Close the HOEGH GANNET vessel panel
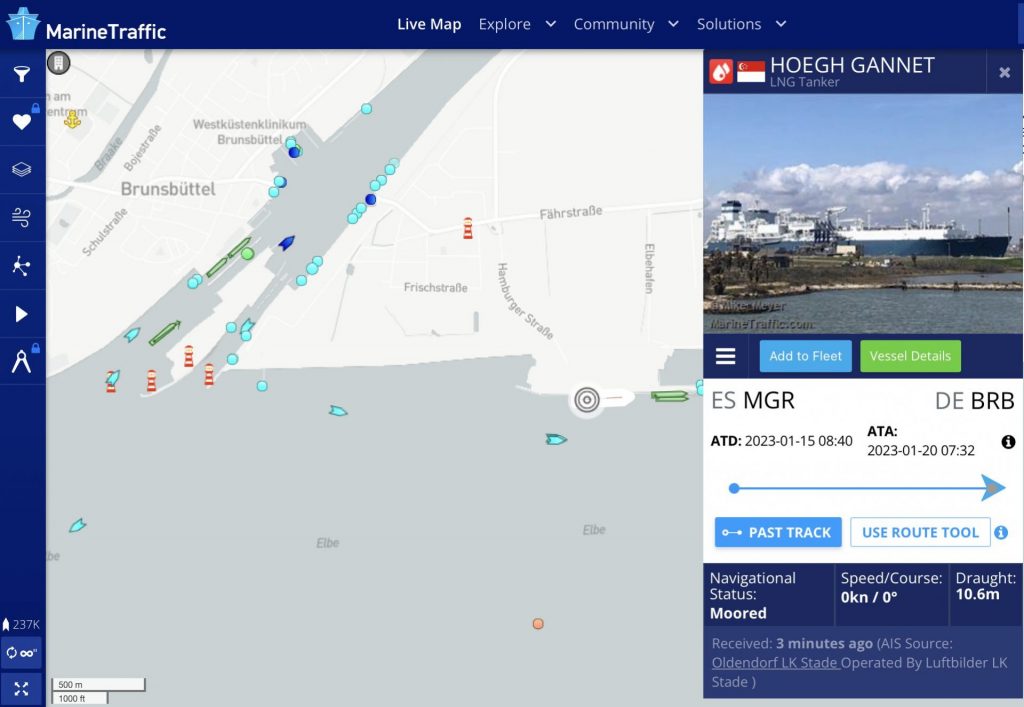The width and height of the screenshot is (1024, 707). tap(1004, 72)
